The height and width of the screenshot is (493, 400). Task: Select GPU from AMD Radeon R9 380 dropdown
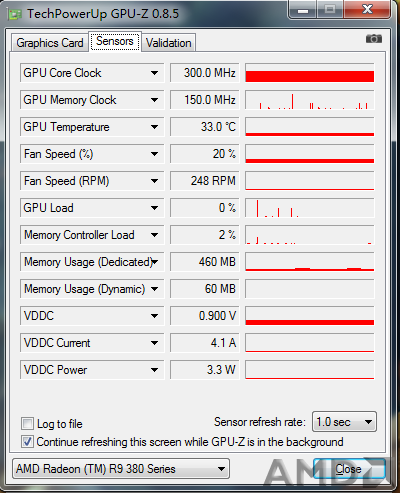coord(121,469)
